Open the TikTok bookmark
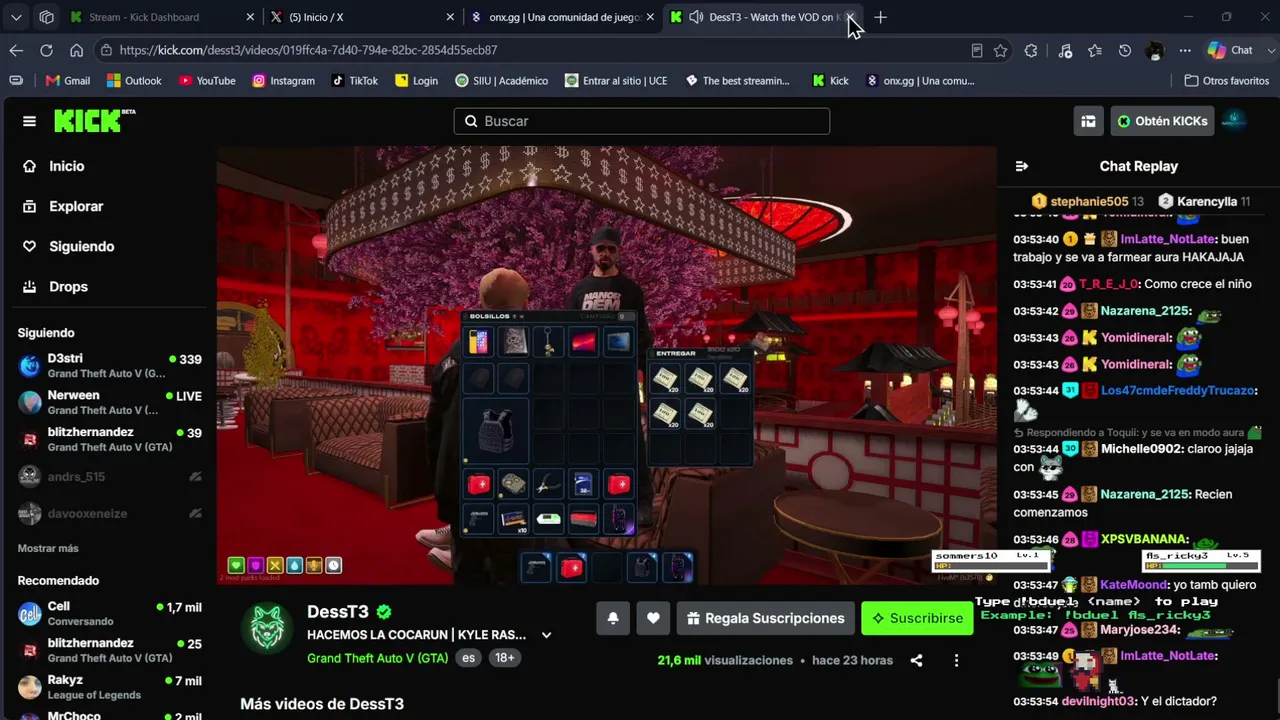The width and height of the screenshot is (1280, 720). click(355, 81)
